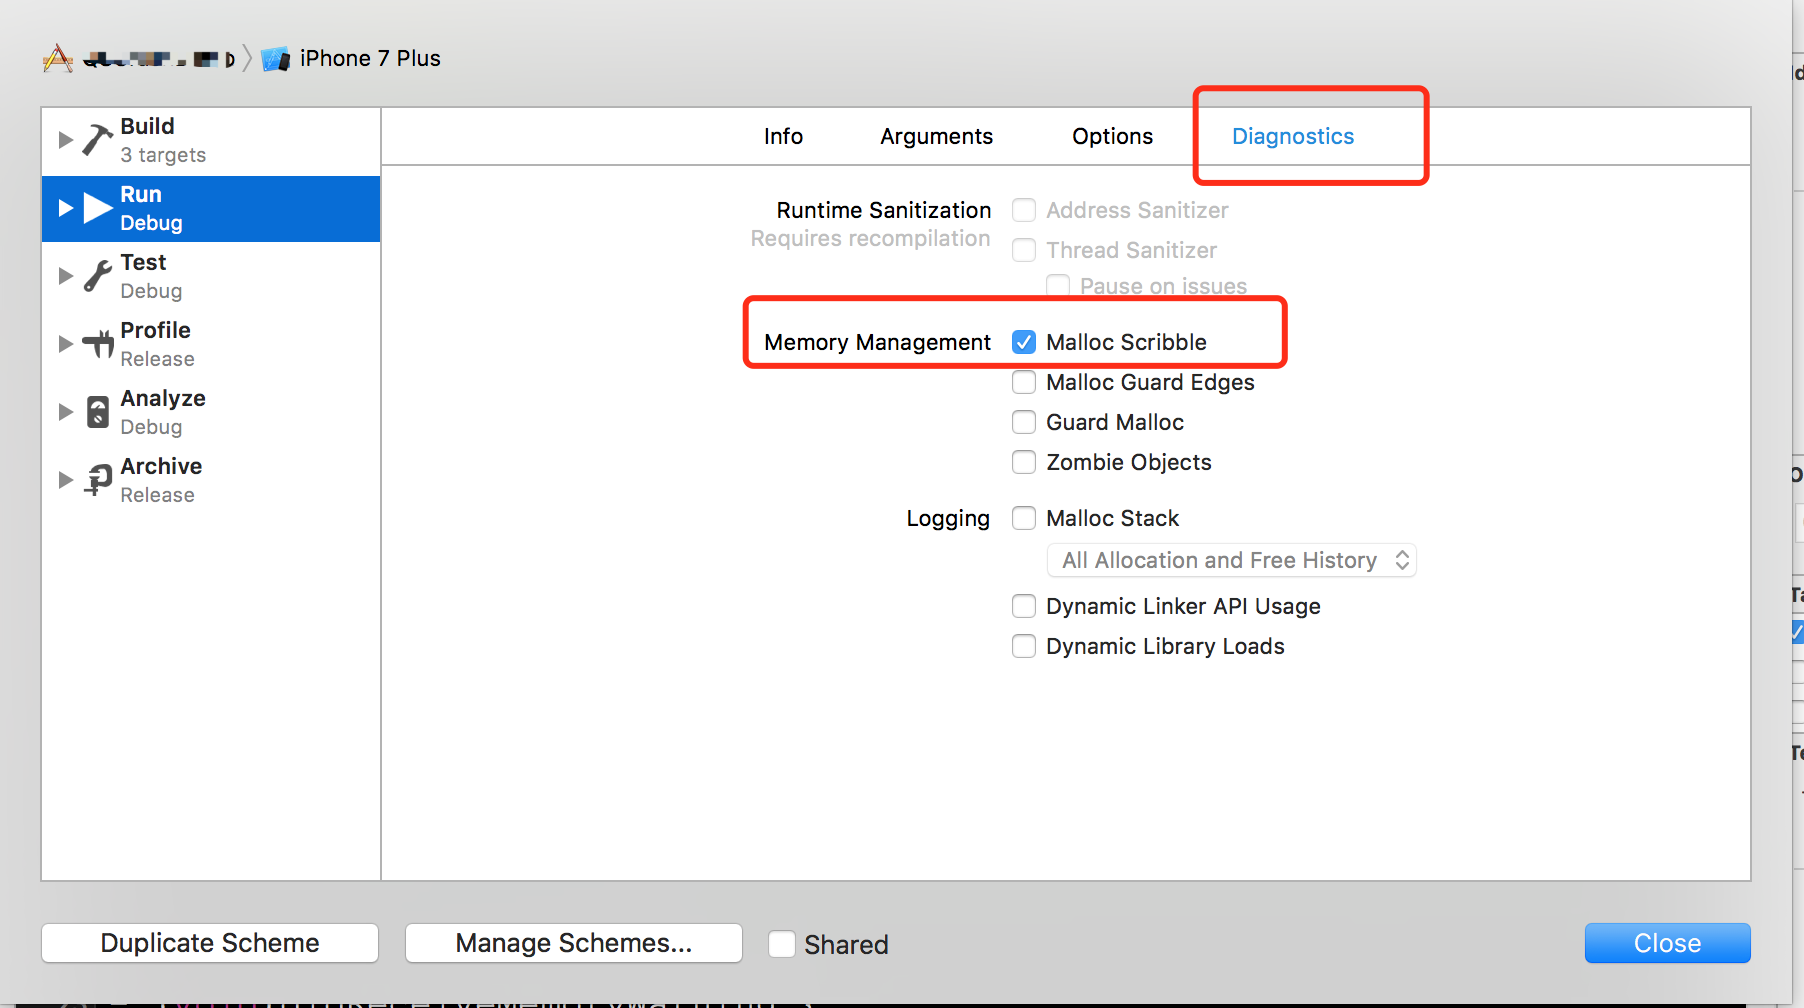Click the Run play icon

coord(98,208)
